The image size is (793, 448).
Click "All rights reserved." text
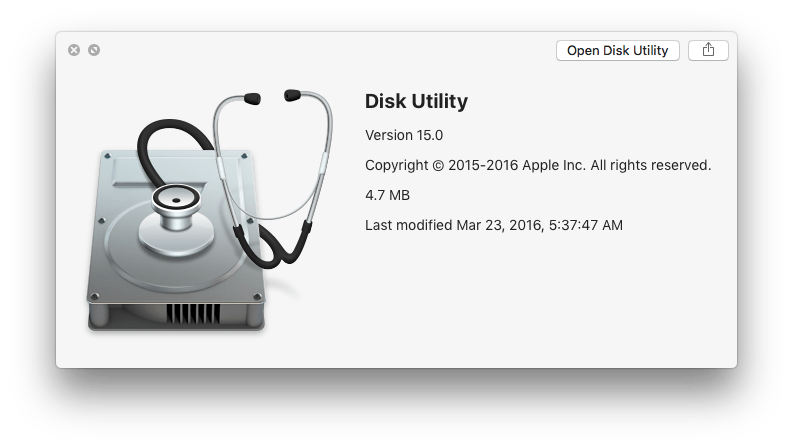click(x=651, y=165)
